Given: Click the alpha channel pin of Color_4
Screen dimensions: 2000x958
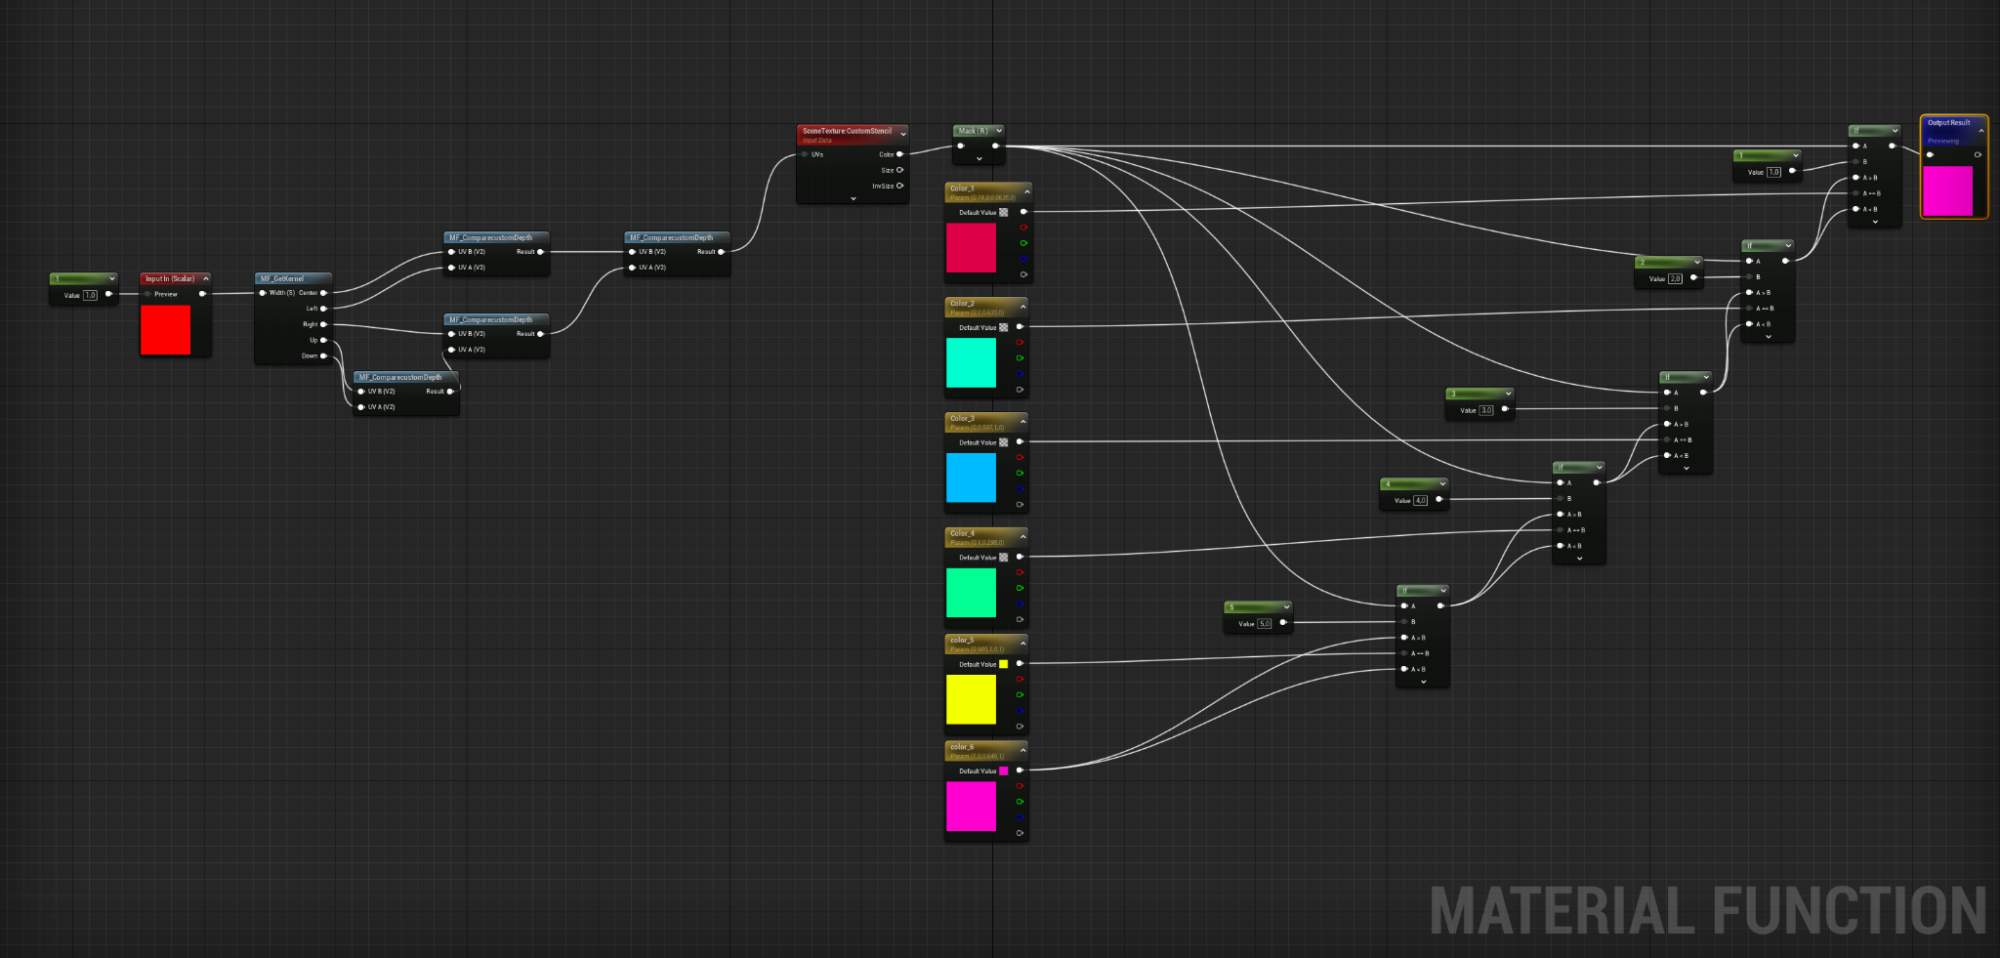Looking at the screenshot, I should [1020, 620].
